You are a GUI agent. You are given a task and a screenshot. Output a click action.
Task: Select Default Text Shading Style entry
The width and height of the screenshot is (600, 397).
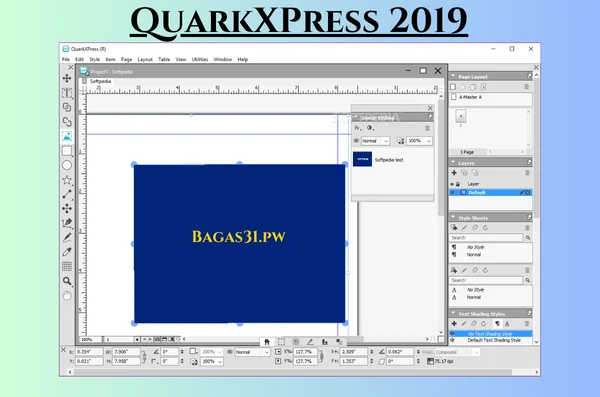tap(494, 340)
